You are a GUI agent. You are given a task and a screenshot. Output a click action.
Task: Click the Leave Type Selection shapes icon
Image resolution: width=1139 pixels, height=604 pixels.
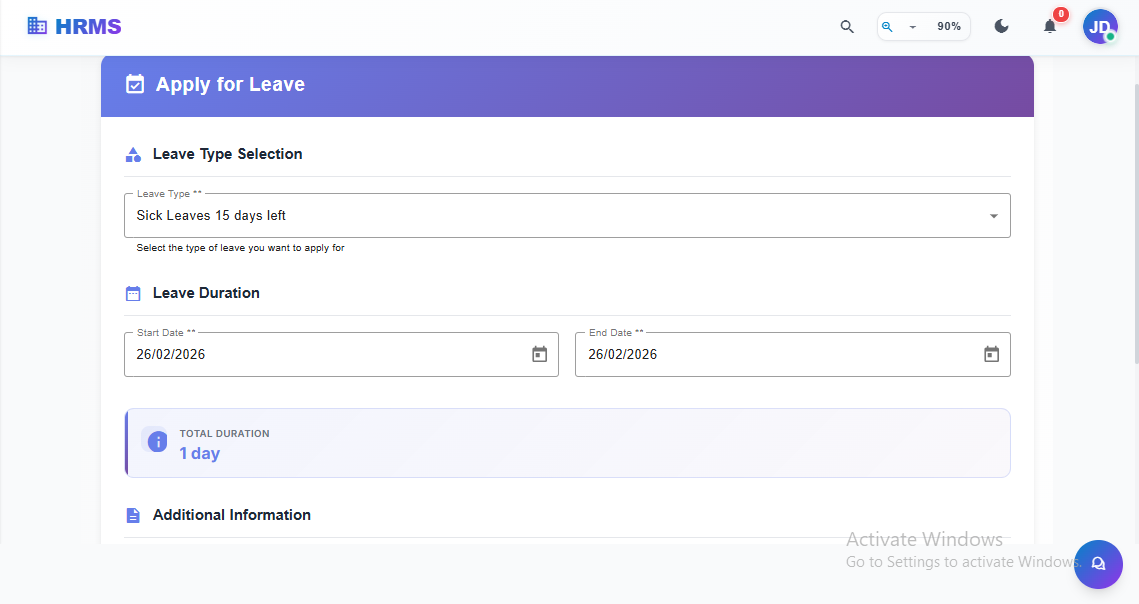click(133, 154)
